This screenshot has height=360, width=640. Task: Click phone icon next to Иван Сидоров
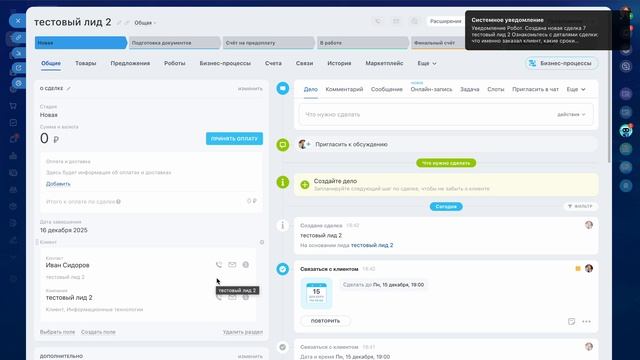pyautogui.click(x=219, y=264)
